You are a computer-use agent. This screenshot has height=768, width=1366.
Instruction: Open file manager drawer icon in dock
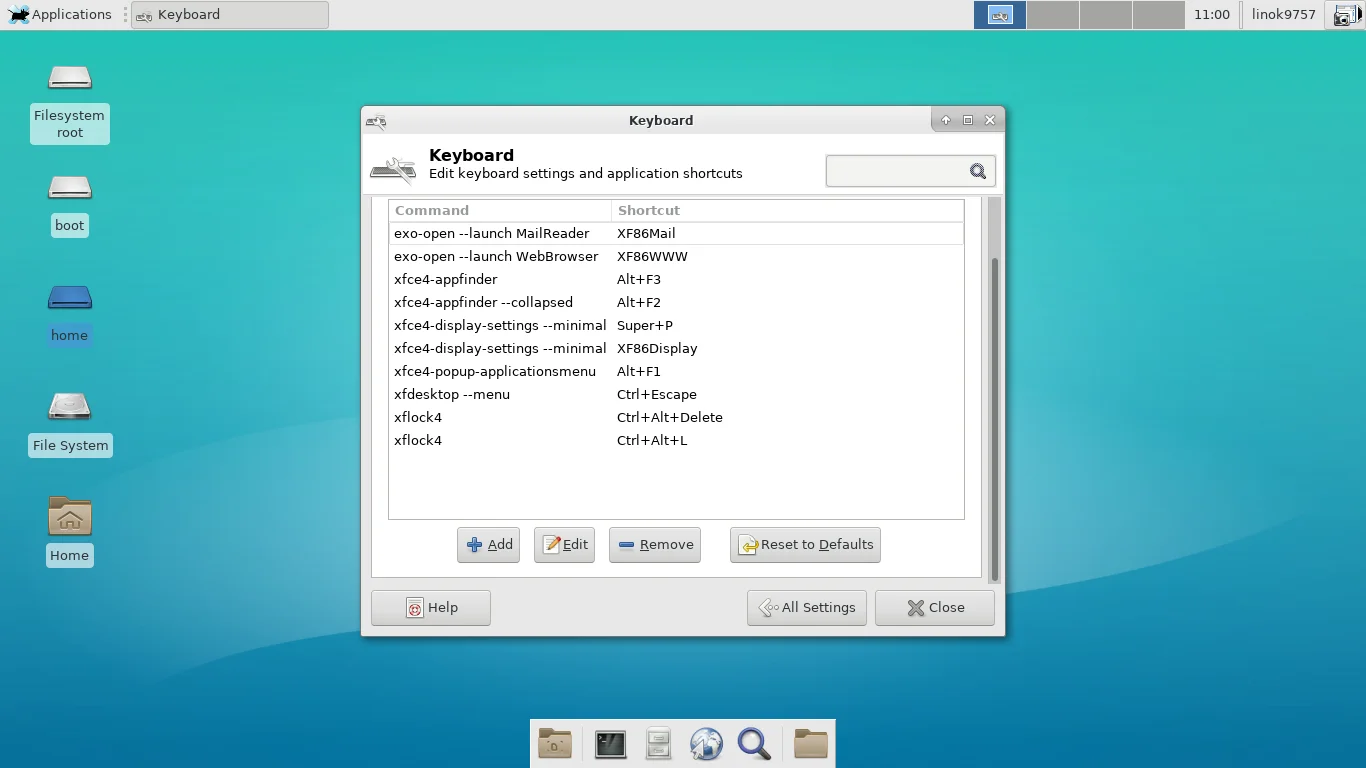tap(658, 744)
